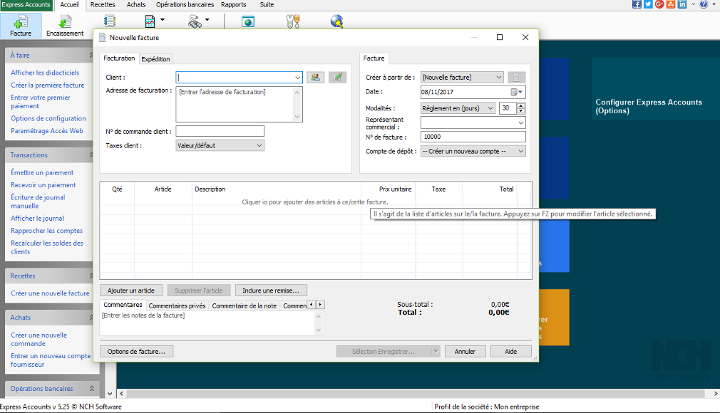Decrease the payment days stepper value
This screenshot has width=720, height=413.
coord(521,111)
